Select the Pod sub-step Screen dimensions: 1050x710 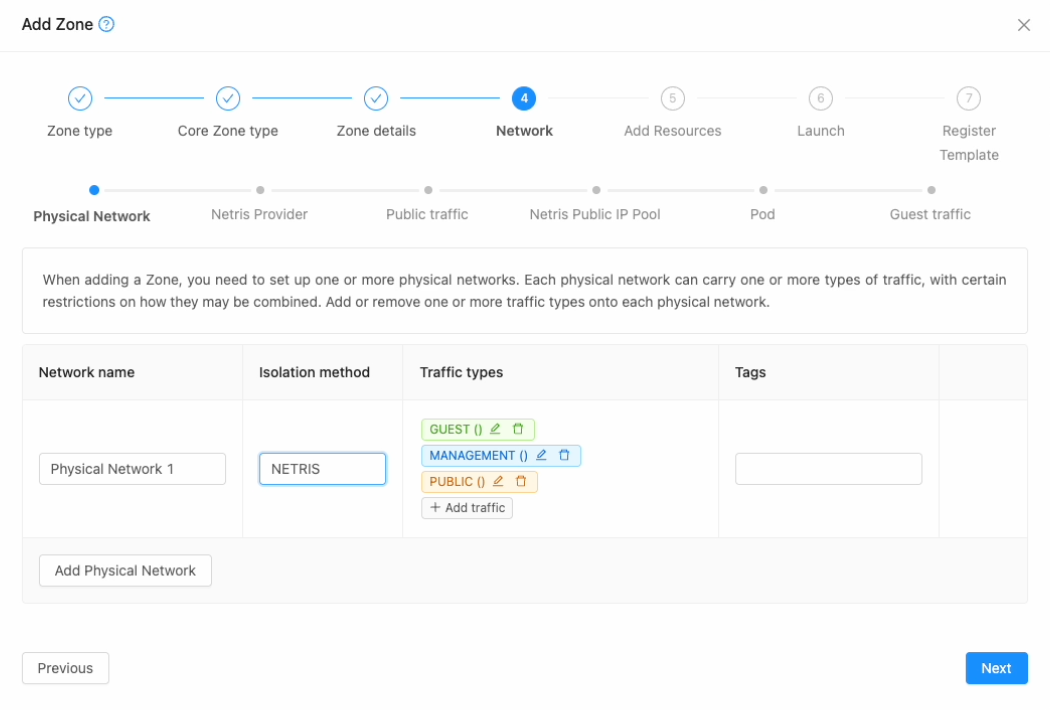click(762, 214)
